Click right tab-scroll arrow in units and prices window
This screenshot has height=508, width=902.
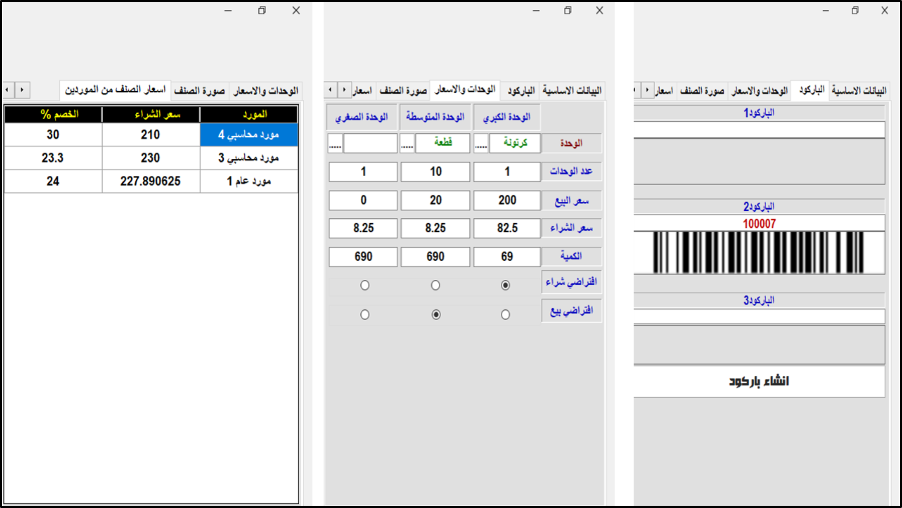point(345,89)
